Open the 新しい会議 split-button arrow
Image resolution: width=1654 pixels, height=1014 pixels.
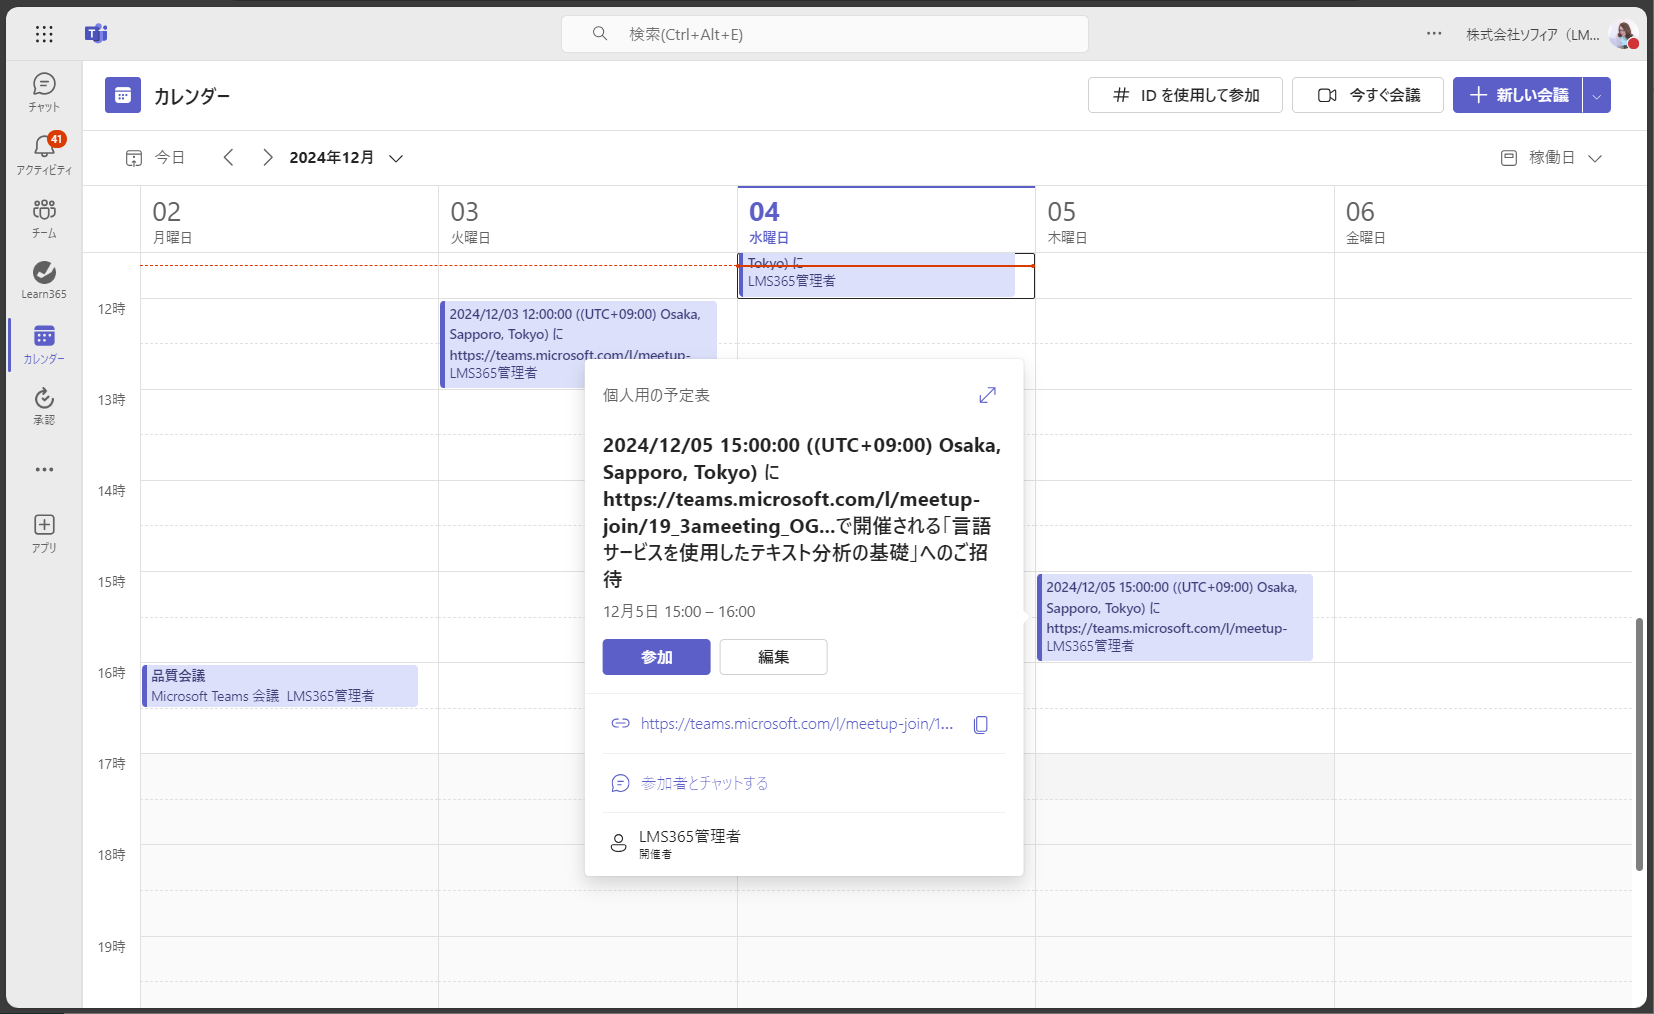pos(1597,95)
